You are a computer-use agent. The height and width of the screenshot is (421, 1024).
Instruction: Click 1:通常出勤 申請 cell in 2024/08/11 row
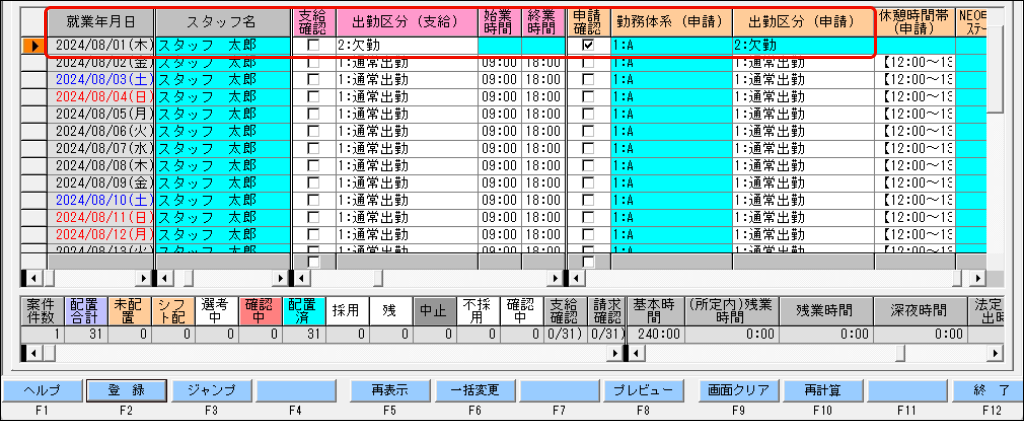pyautogui.click(x=803, y=216)
